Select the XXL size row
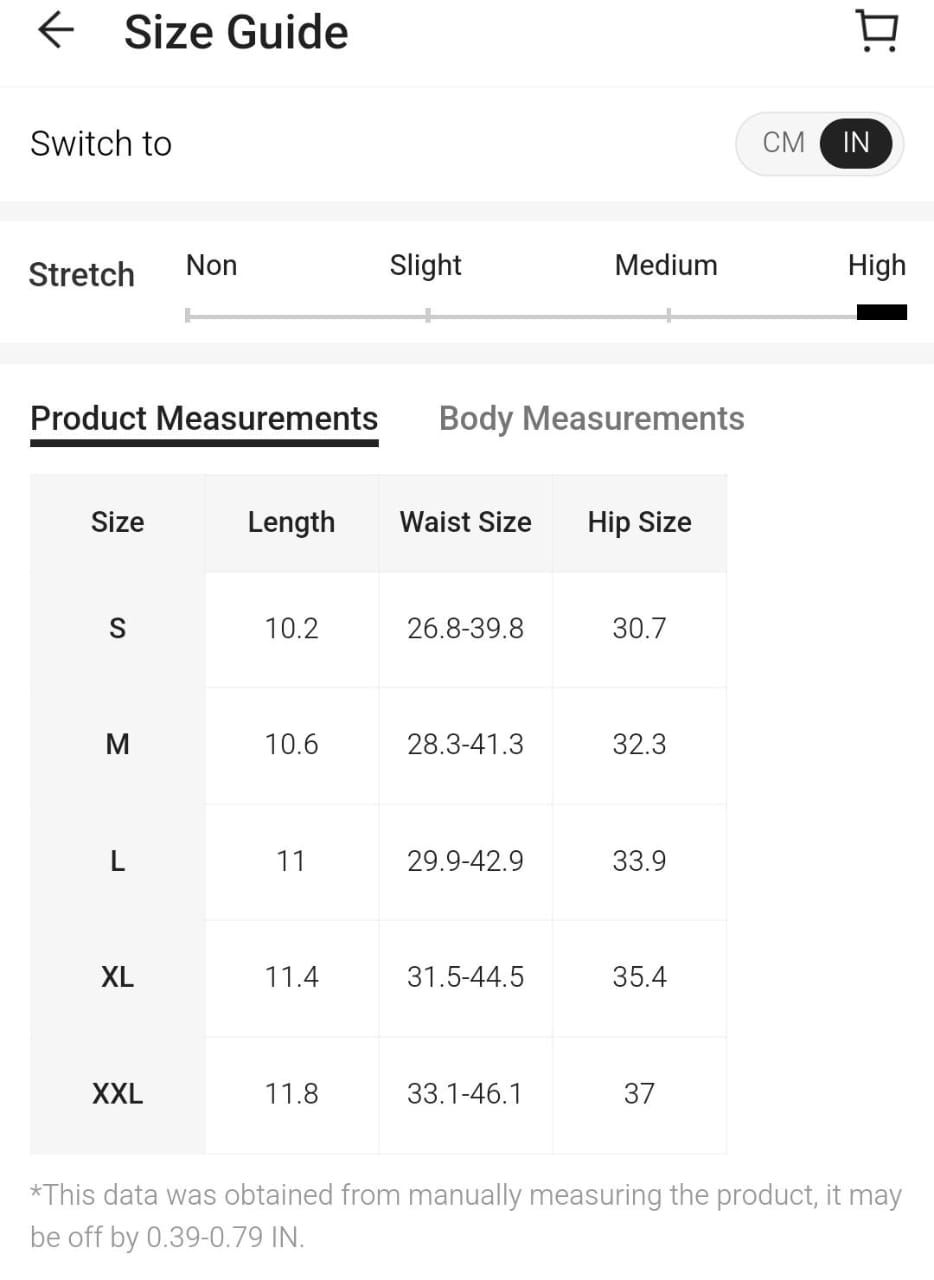This screenshot has width=934, height=1280. [117, 1094]
